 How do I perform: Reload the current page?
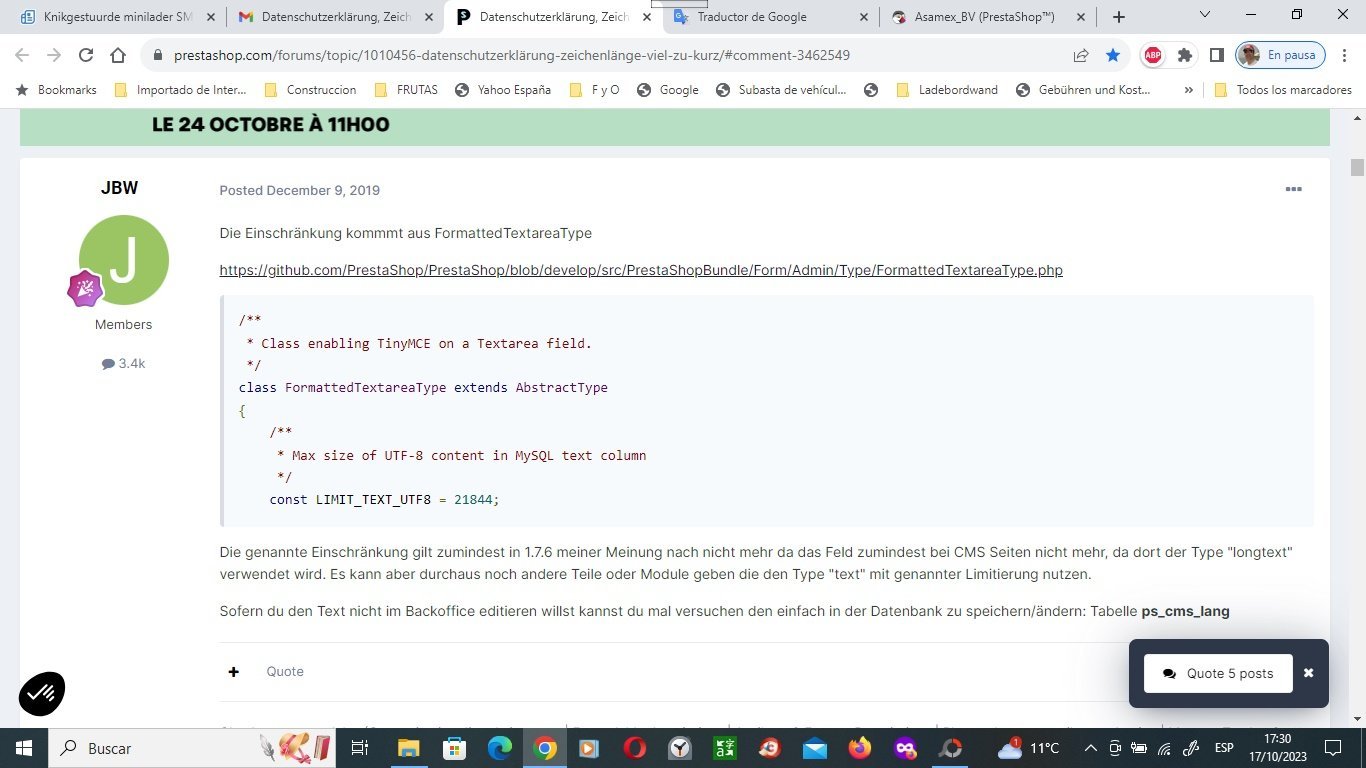(x=86, y=56)
